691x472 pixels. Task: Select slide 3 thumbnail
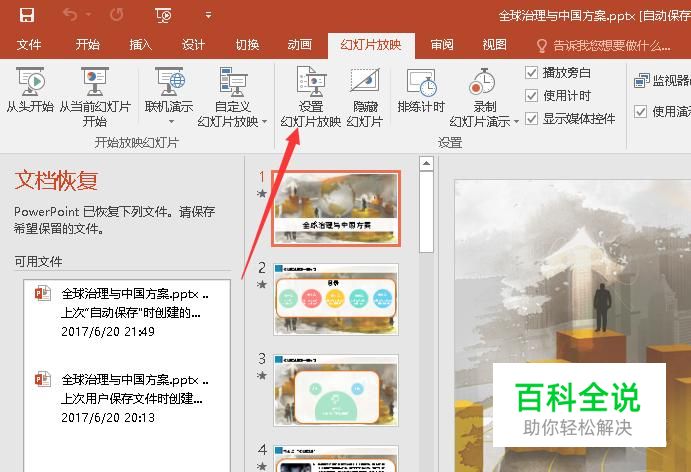336,390
